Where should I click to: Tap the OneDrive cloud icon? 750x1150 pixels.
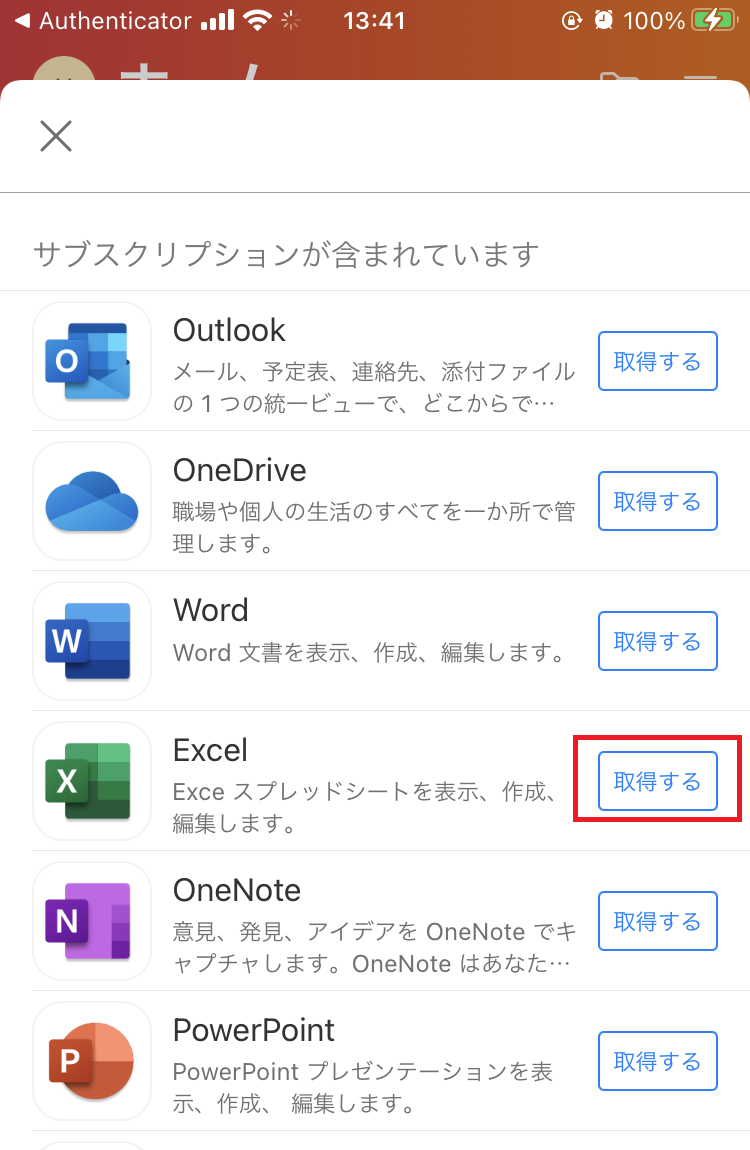(x=92, y=501)
